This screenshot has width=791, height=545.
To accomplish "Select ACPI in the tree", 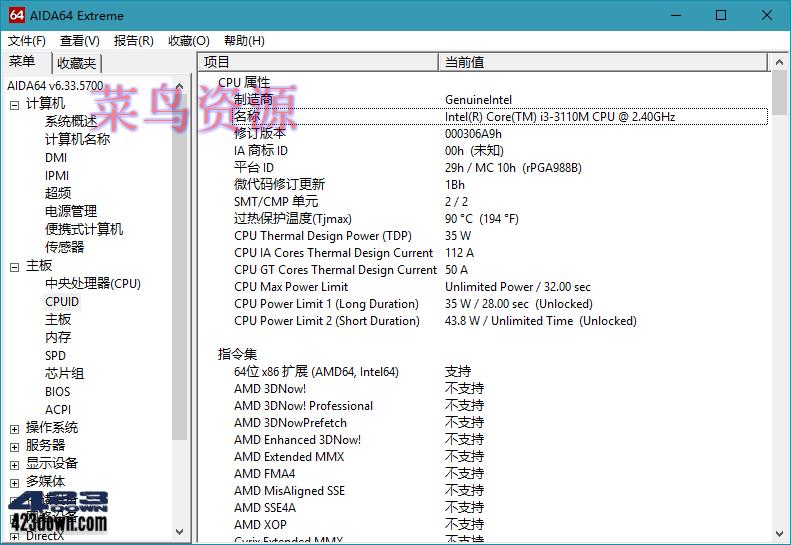I will [x=58, y=409].
